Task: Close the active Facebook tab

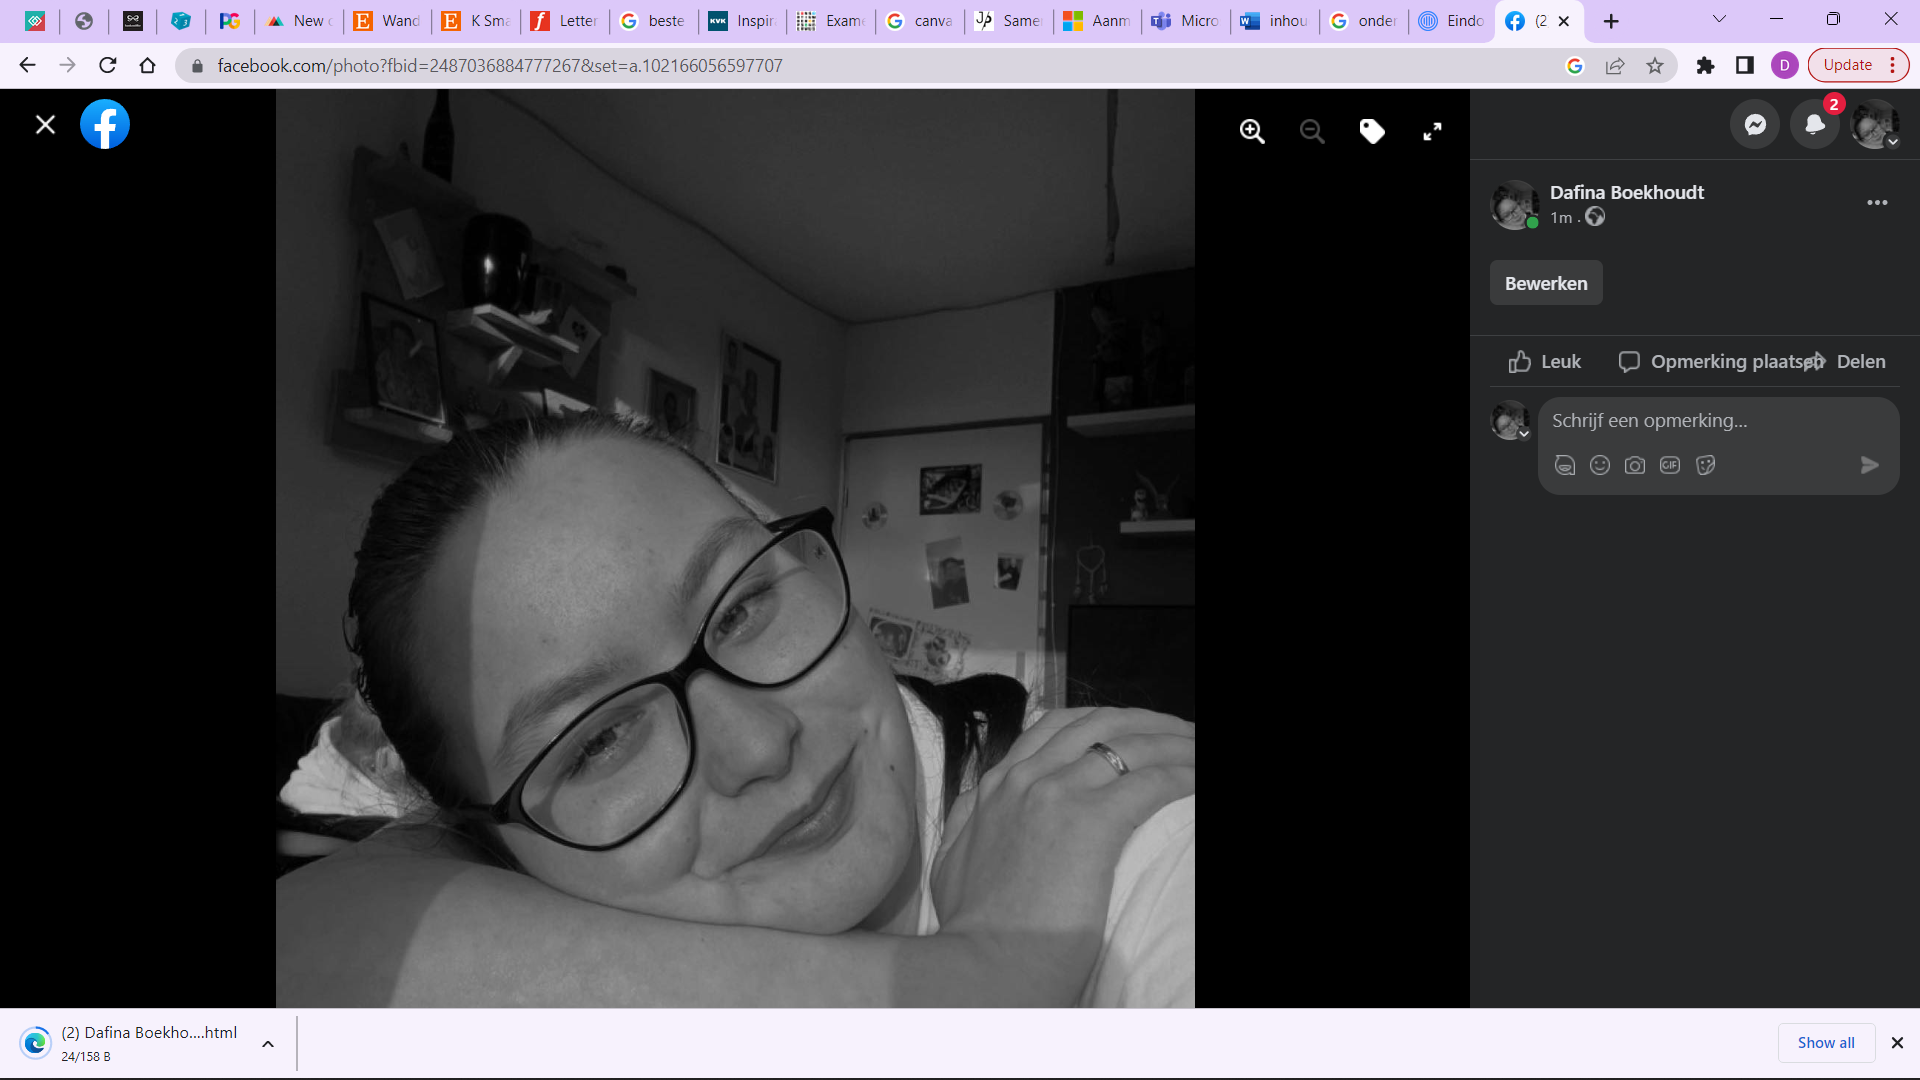Action: click(1564, 21)
